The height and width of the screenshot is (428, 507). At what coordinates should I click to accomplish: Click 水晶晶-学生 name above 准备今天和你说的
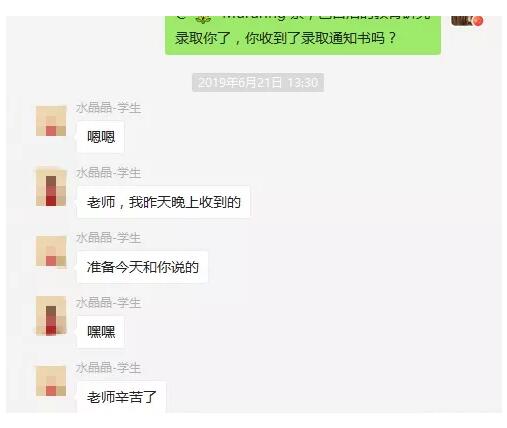click(x=108, y=238)
